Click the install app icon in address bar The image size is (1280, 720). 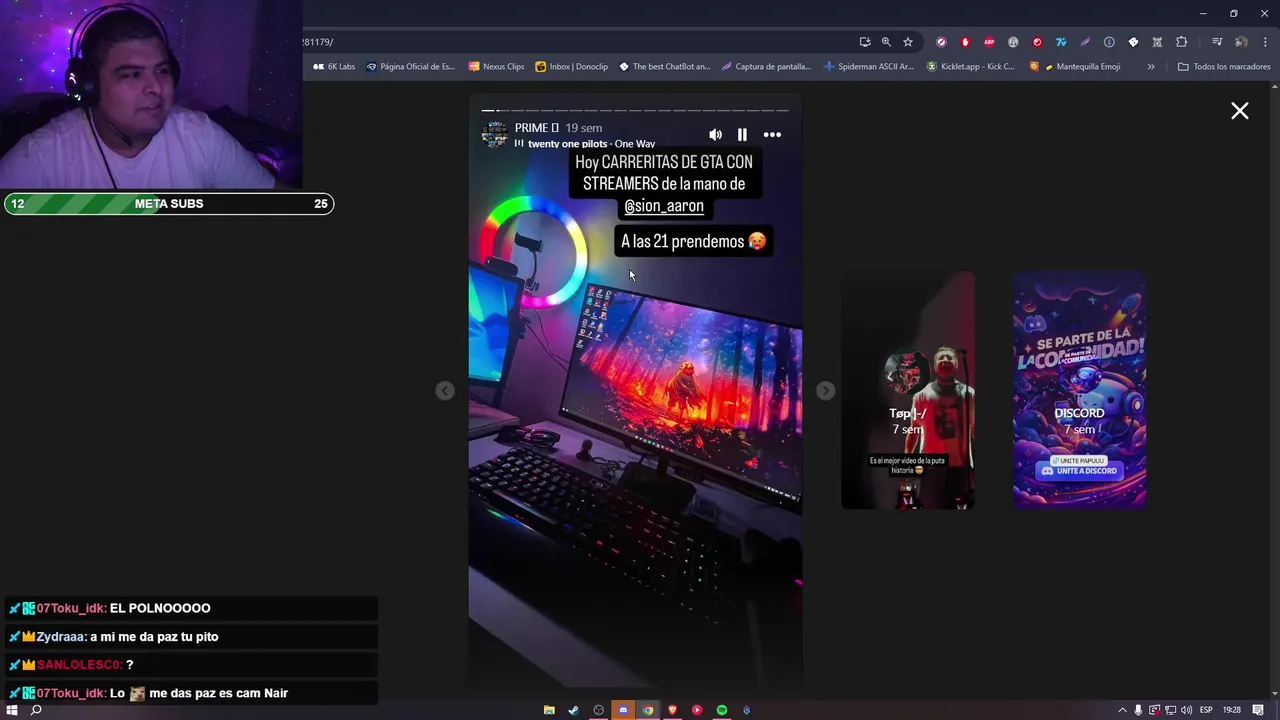(865, 42)
